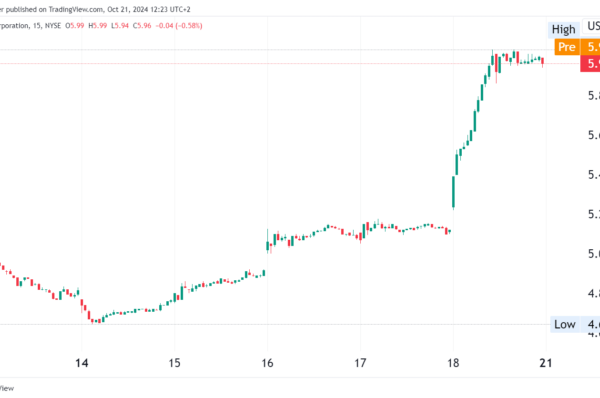Viewport: 600px width, 398px height.
Task: Click the open value O5.99
Action: pos(75,26)
